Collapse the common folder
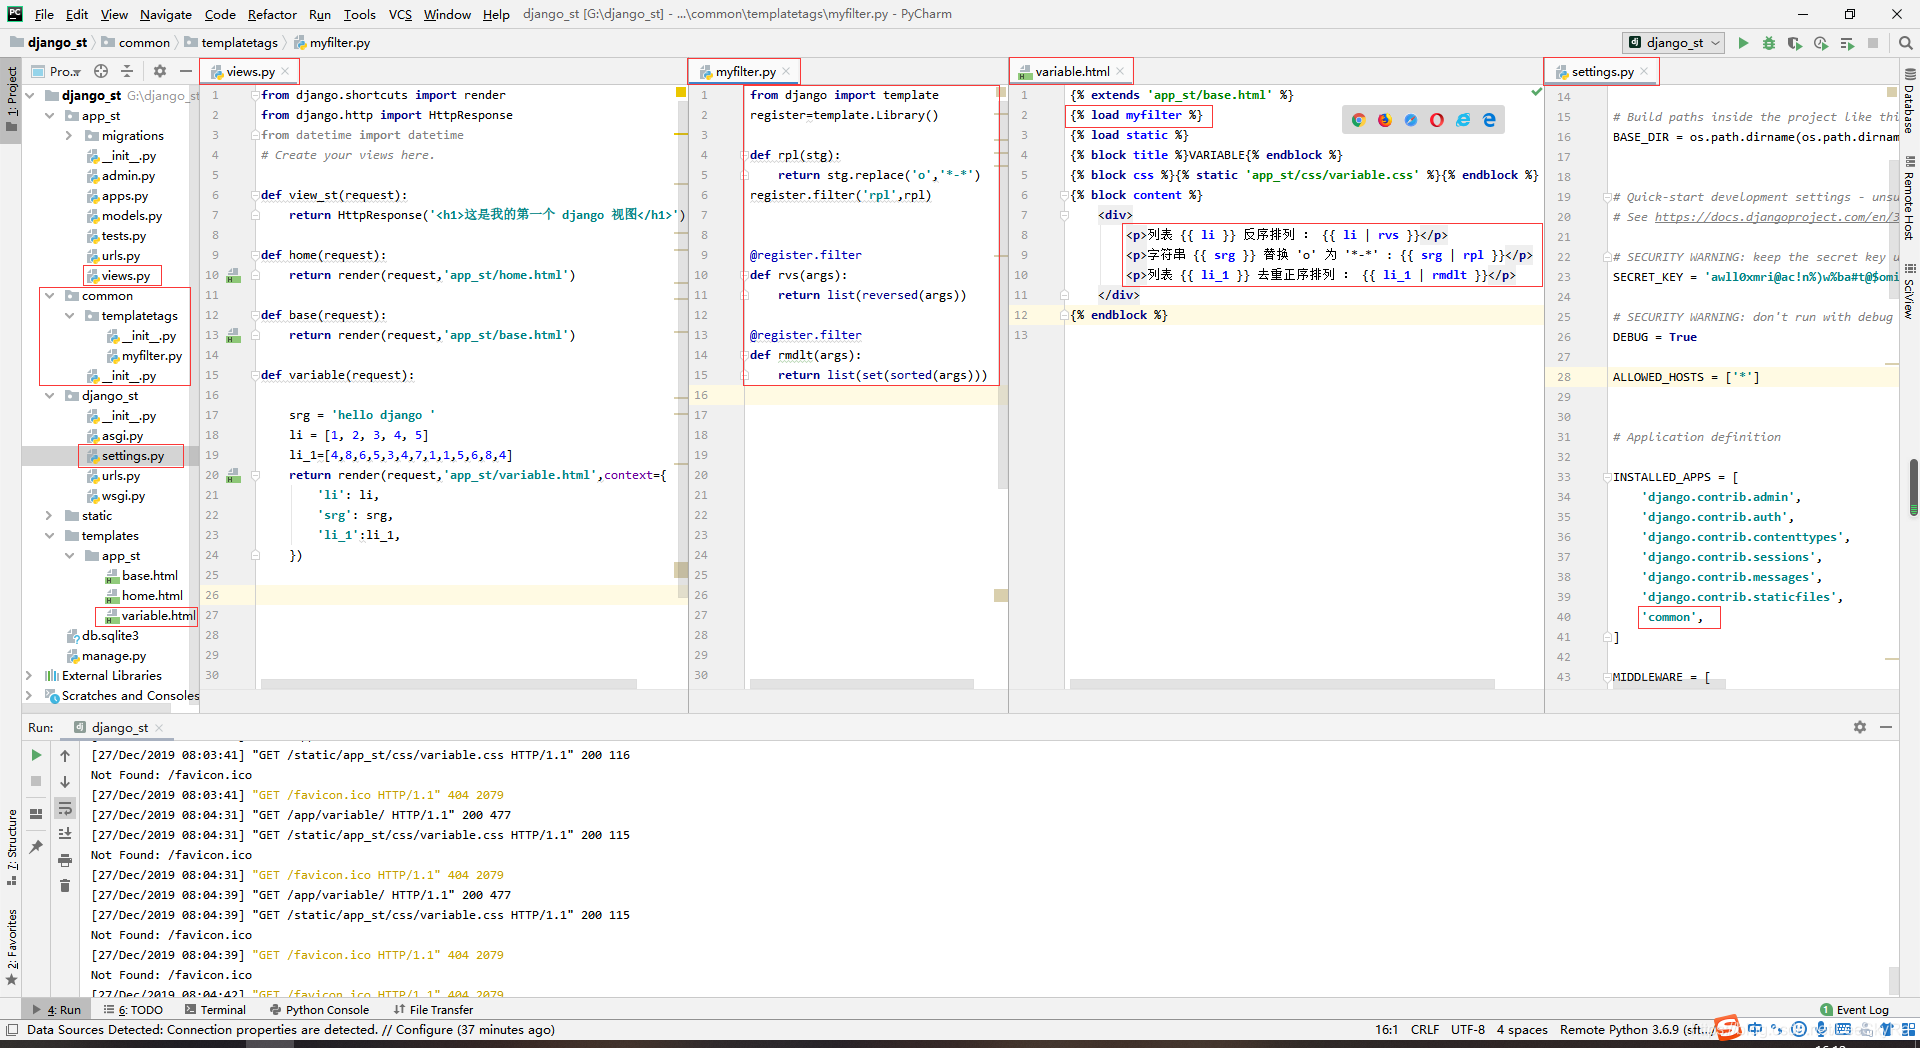Screen dimensions: 1920x1048 coord(49,296)
